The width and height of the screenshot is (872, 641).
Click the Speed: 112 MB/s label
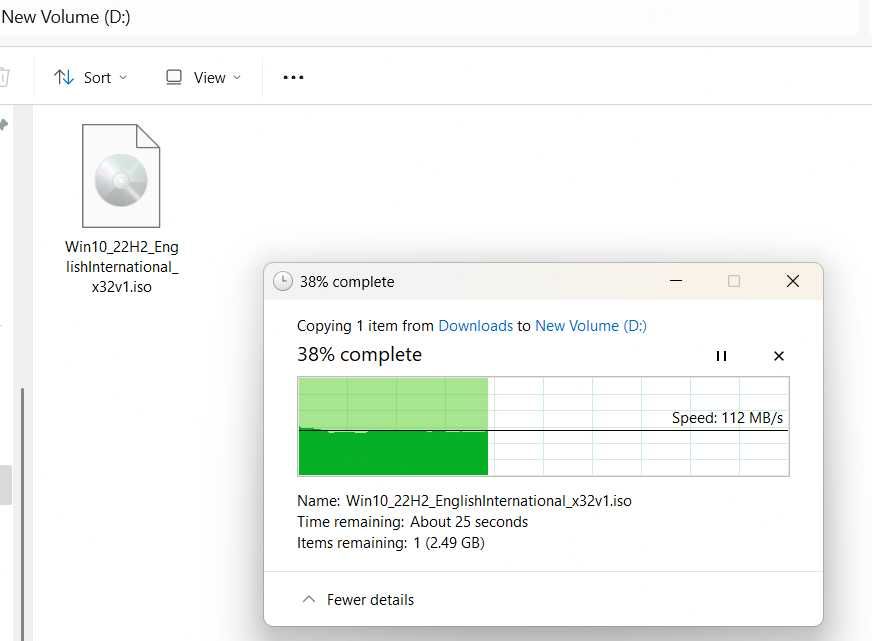pos(727,418)
